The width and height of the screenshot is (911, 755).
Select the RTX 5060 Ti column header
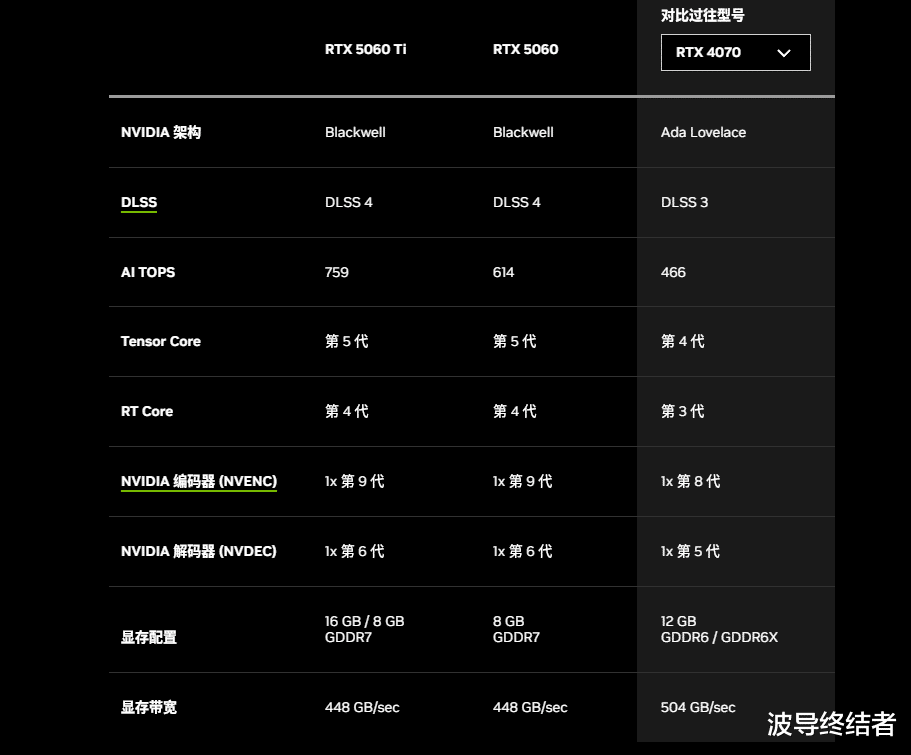365,49
